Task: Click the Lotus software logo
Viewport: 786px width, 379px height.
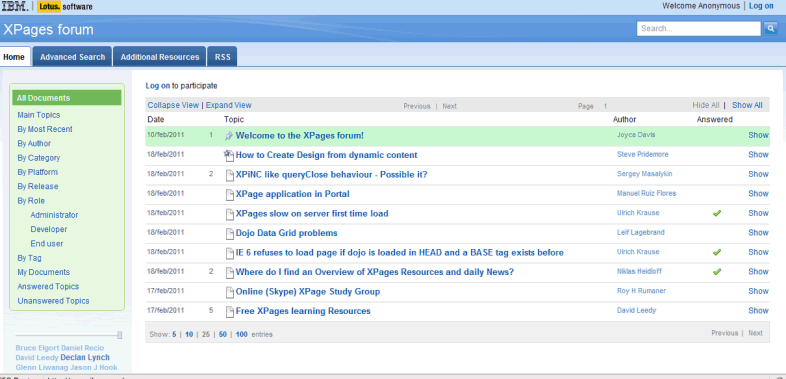Action: coord(65,7)
